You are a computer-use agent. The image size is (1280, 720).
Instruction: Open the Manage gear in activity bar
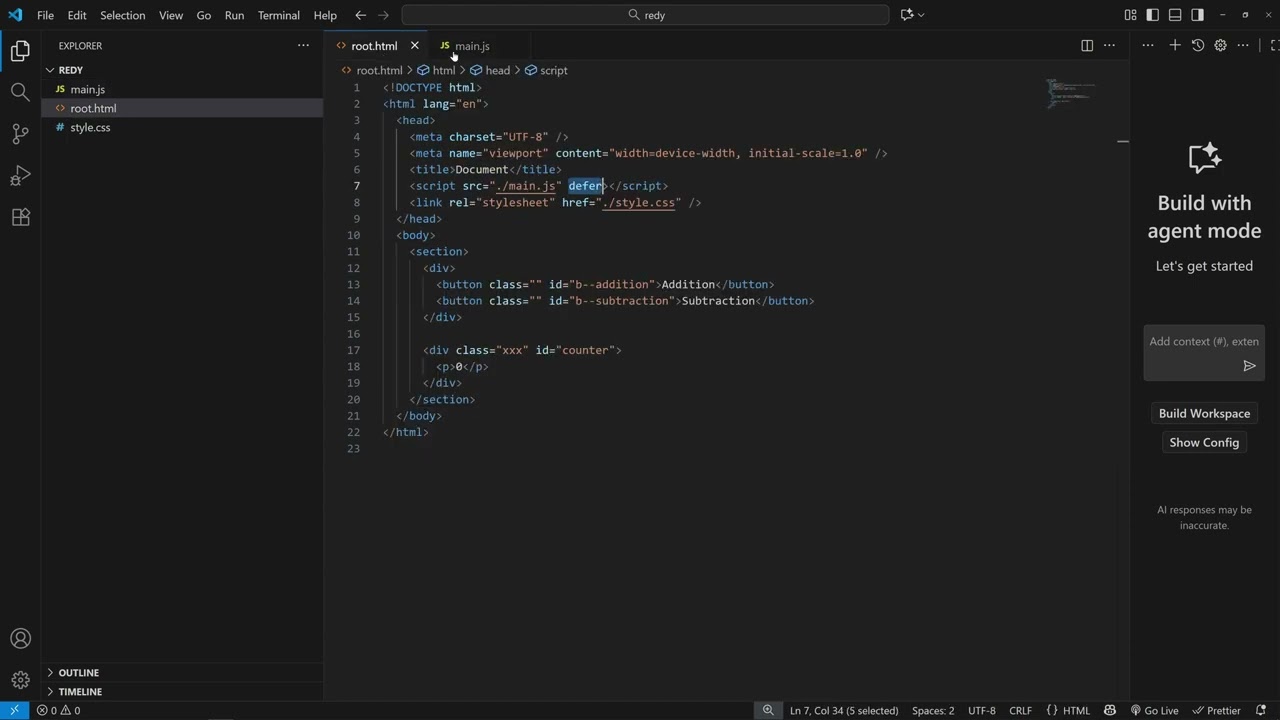coord(20,681)
